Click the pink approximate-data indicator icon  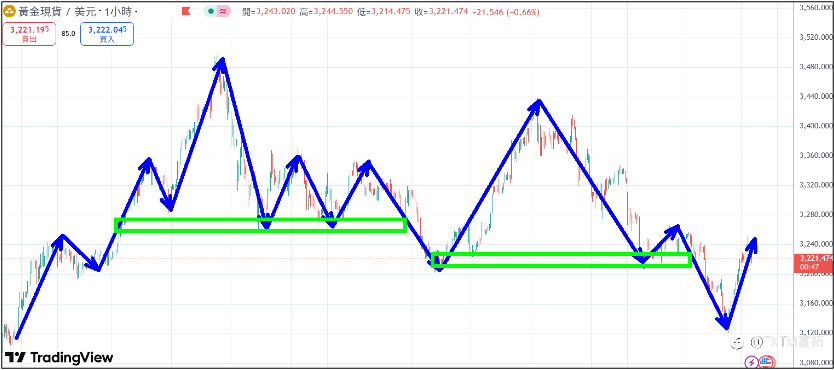pos(224,11)
